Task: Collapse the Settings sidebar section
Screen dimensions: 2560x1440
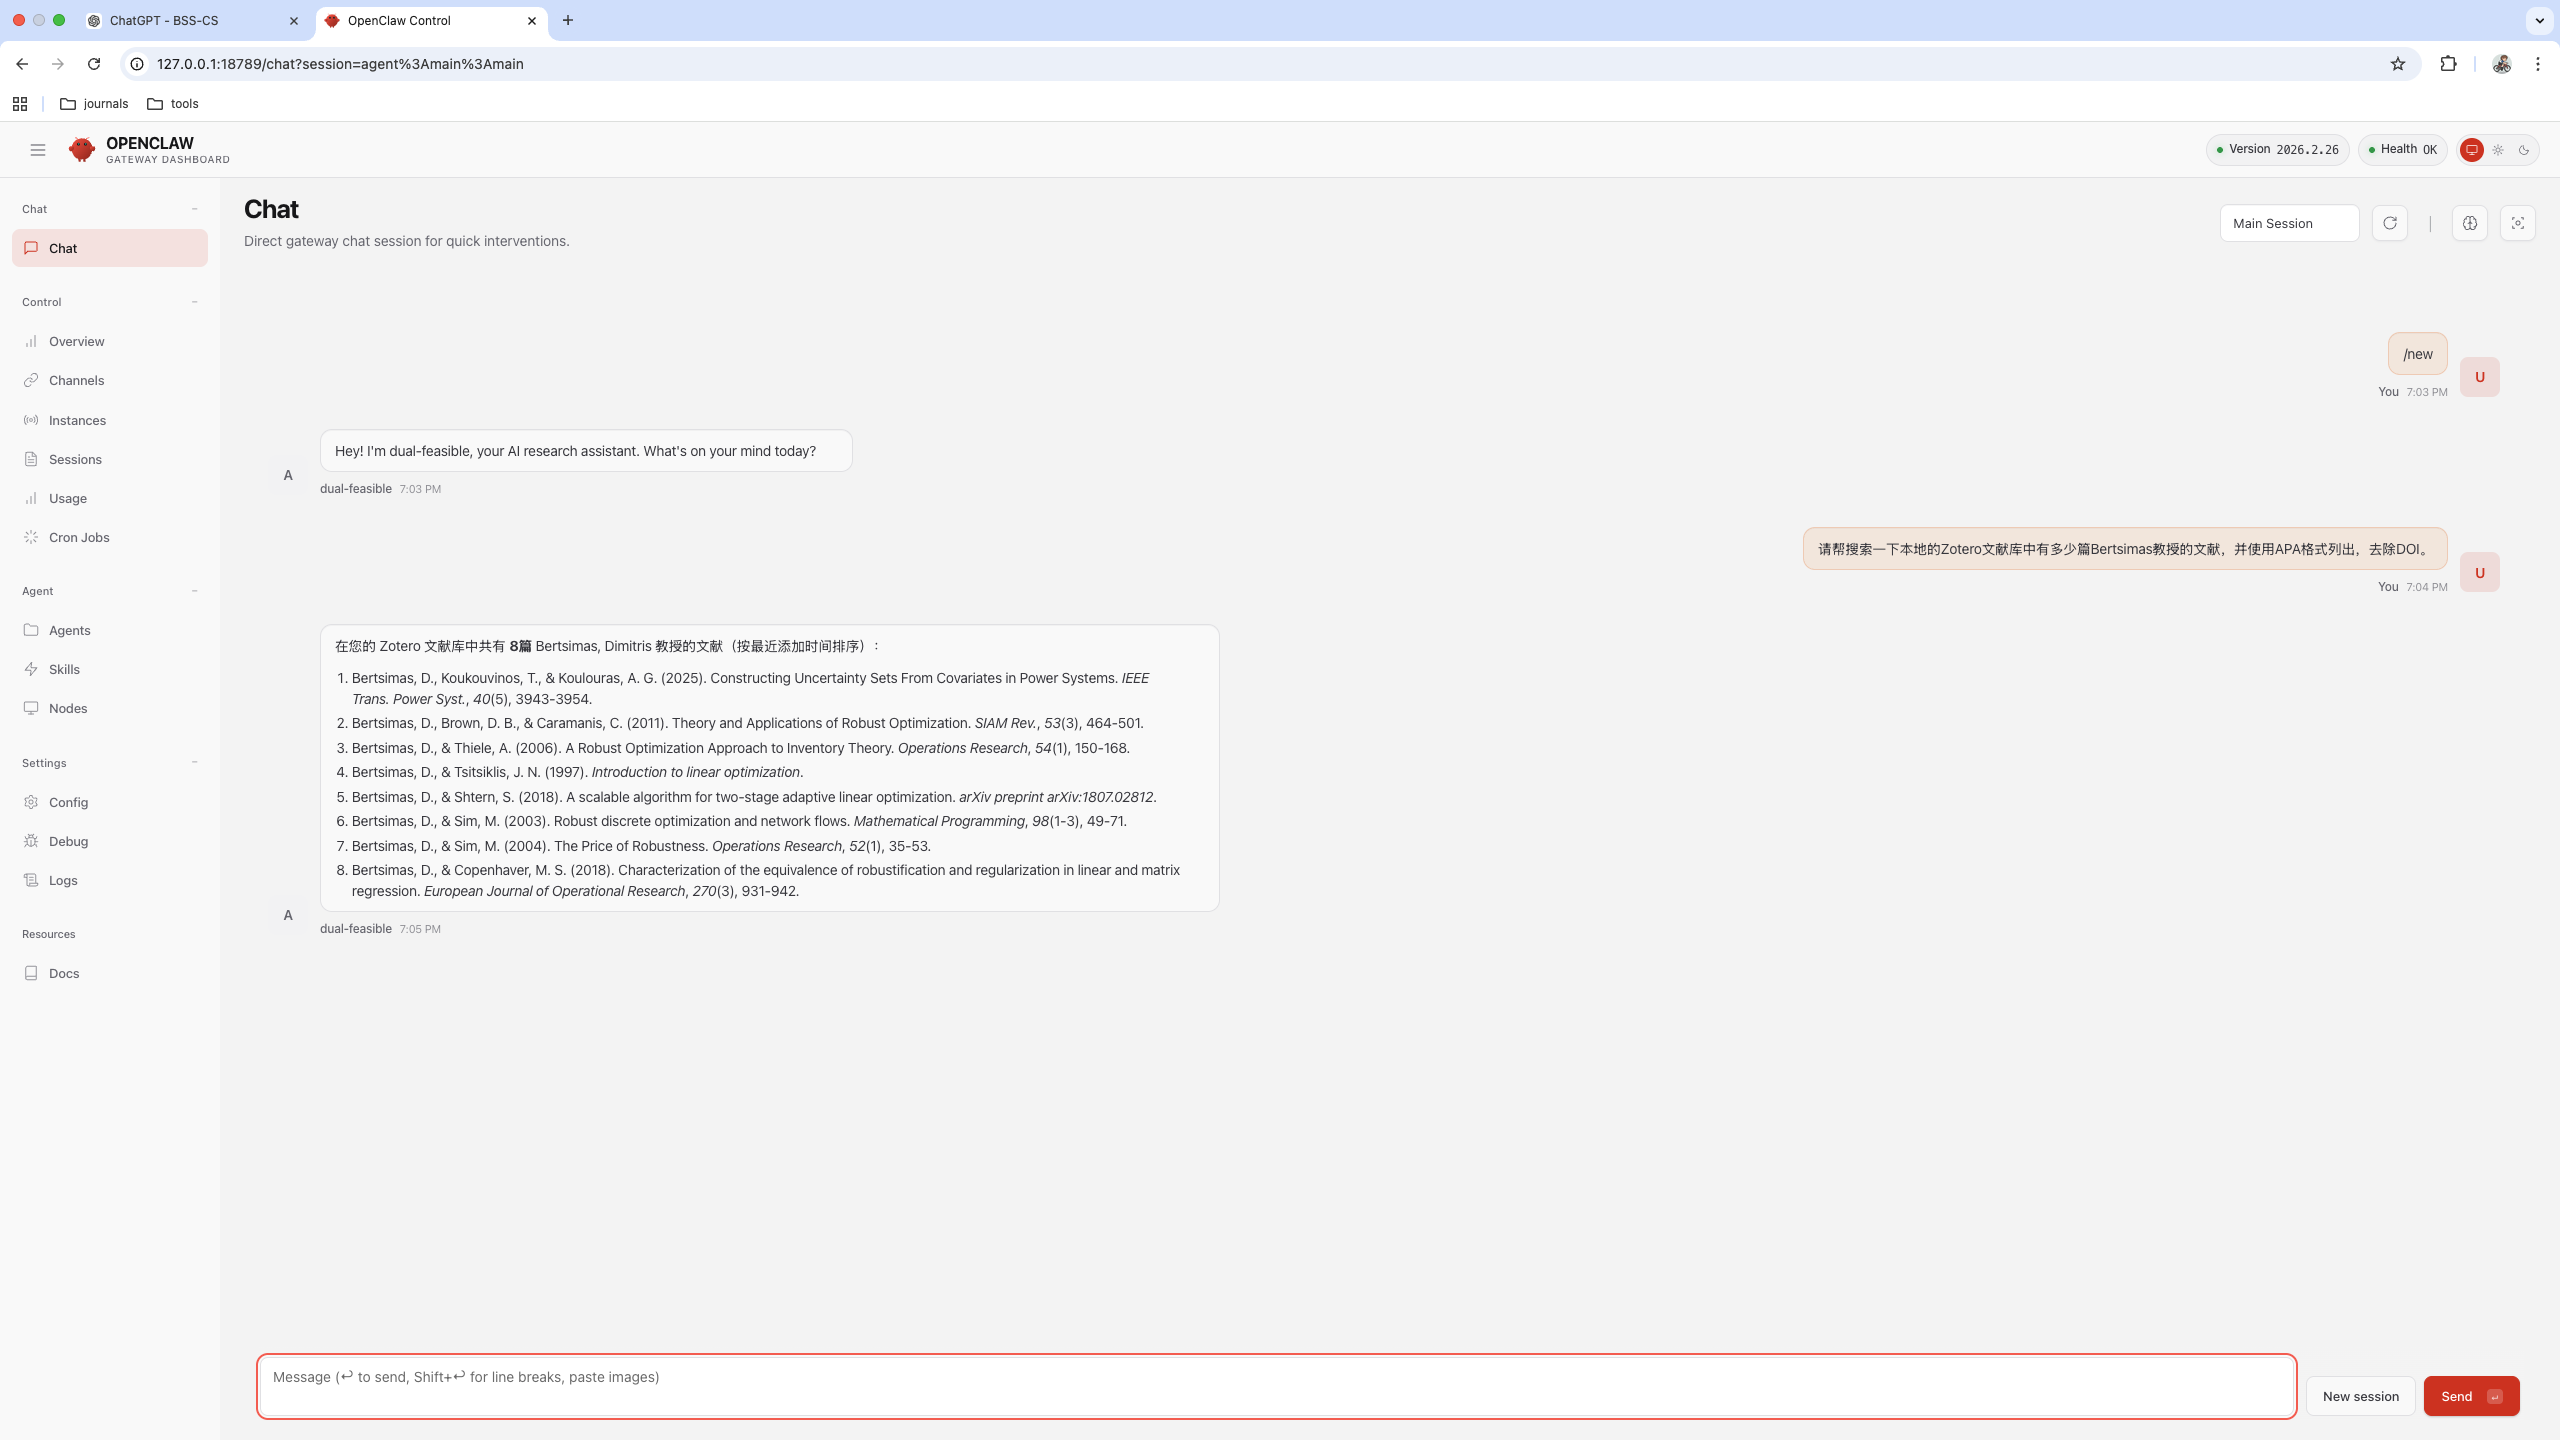Action: pos(194,763)
